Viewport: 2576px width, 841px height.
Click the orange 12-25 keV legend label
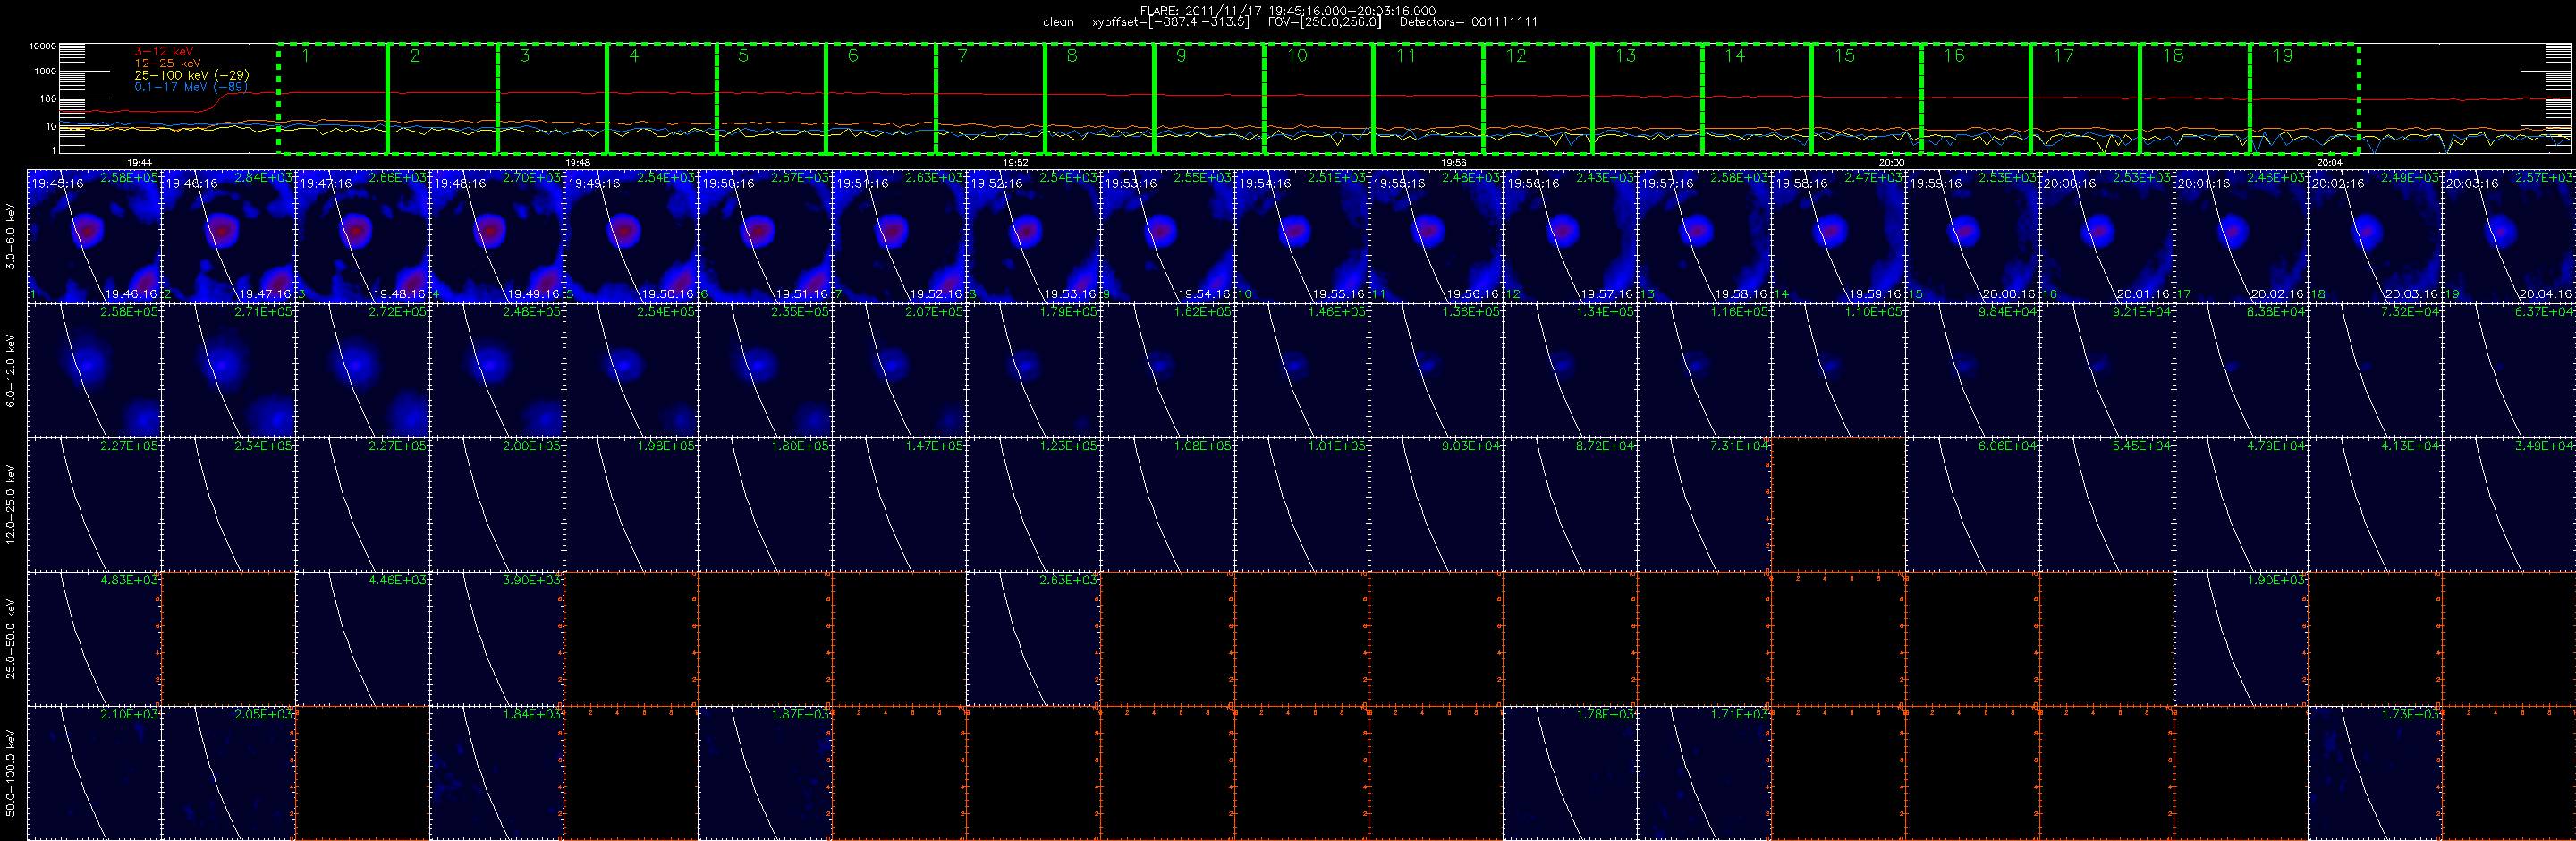coord(167,63)
